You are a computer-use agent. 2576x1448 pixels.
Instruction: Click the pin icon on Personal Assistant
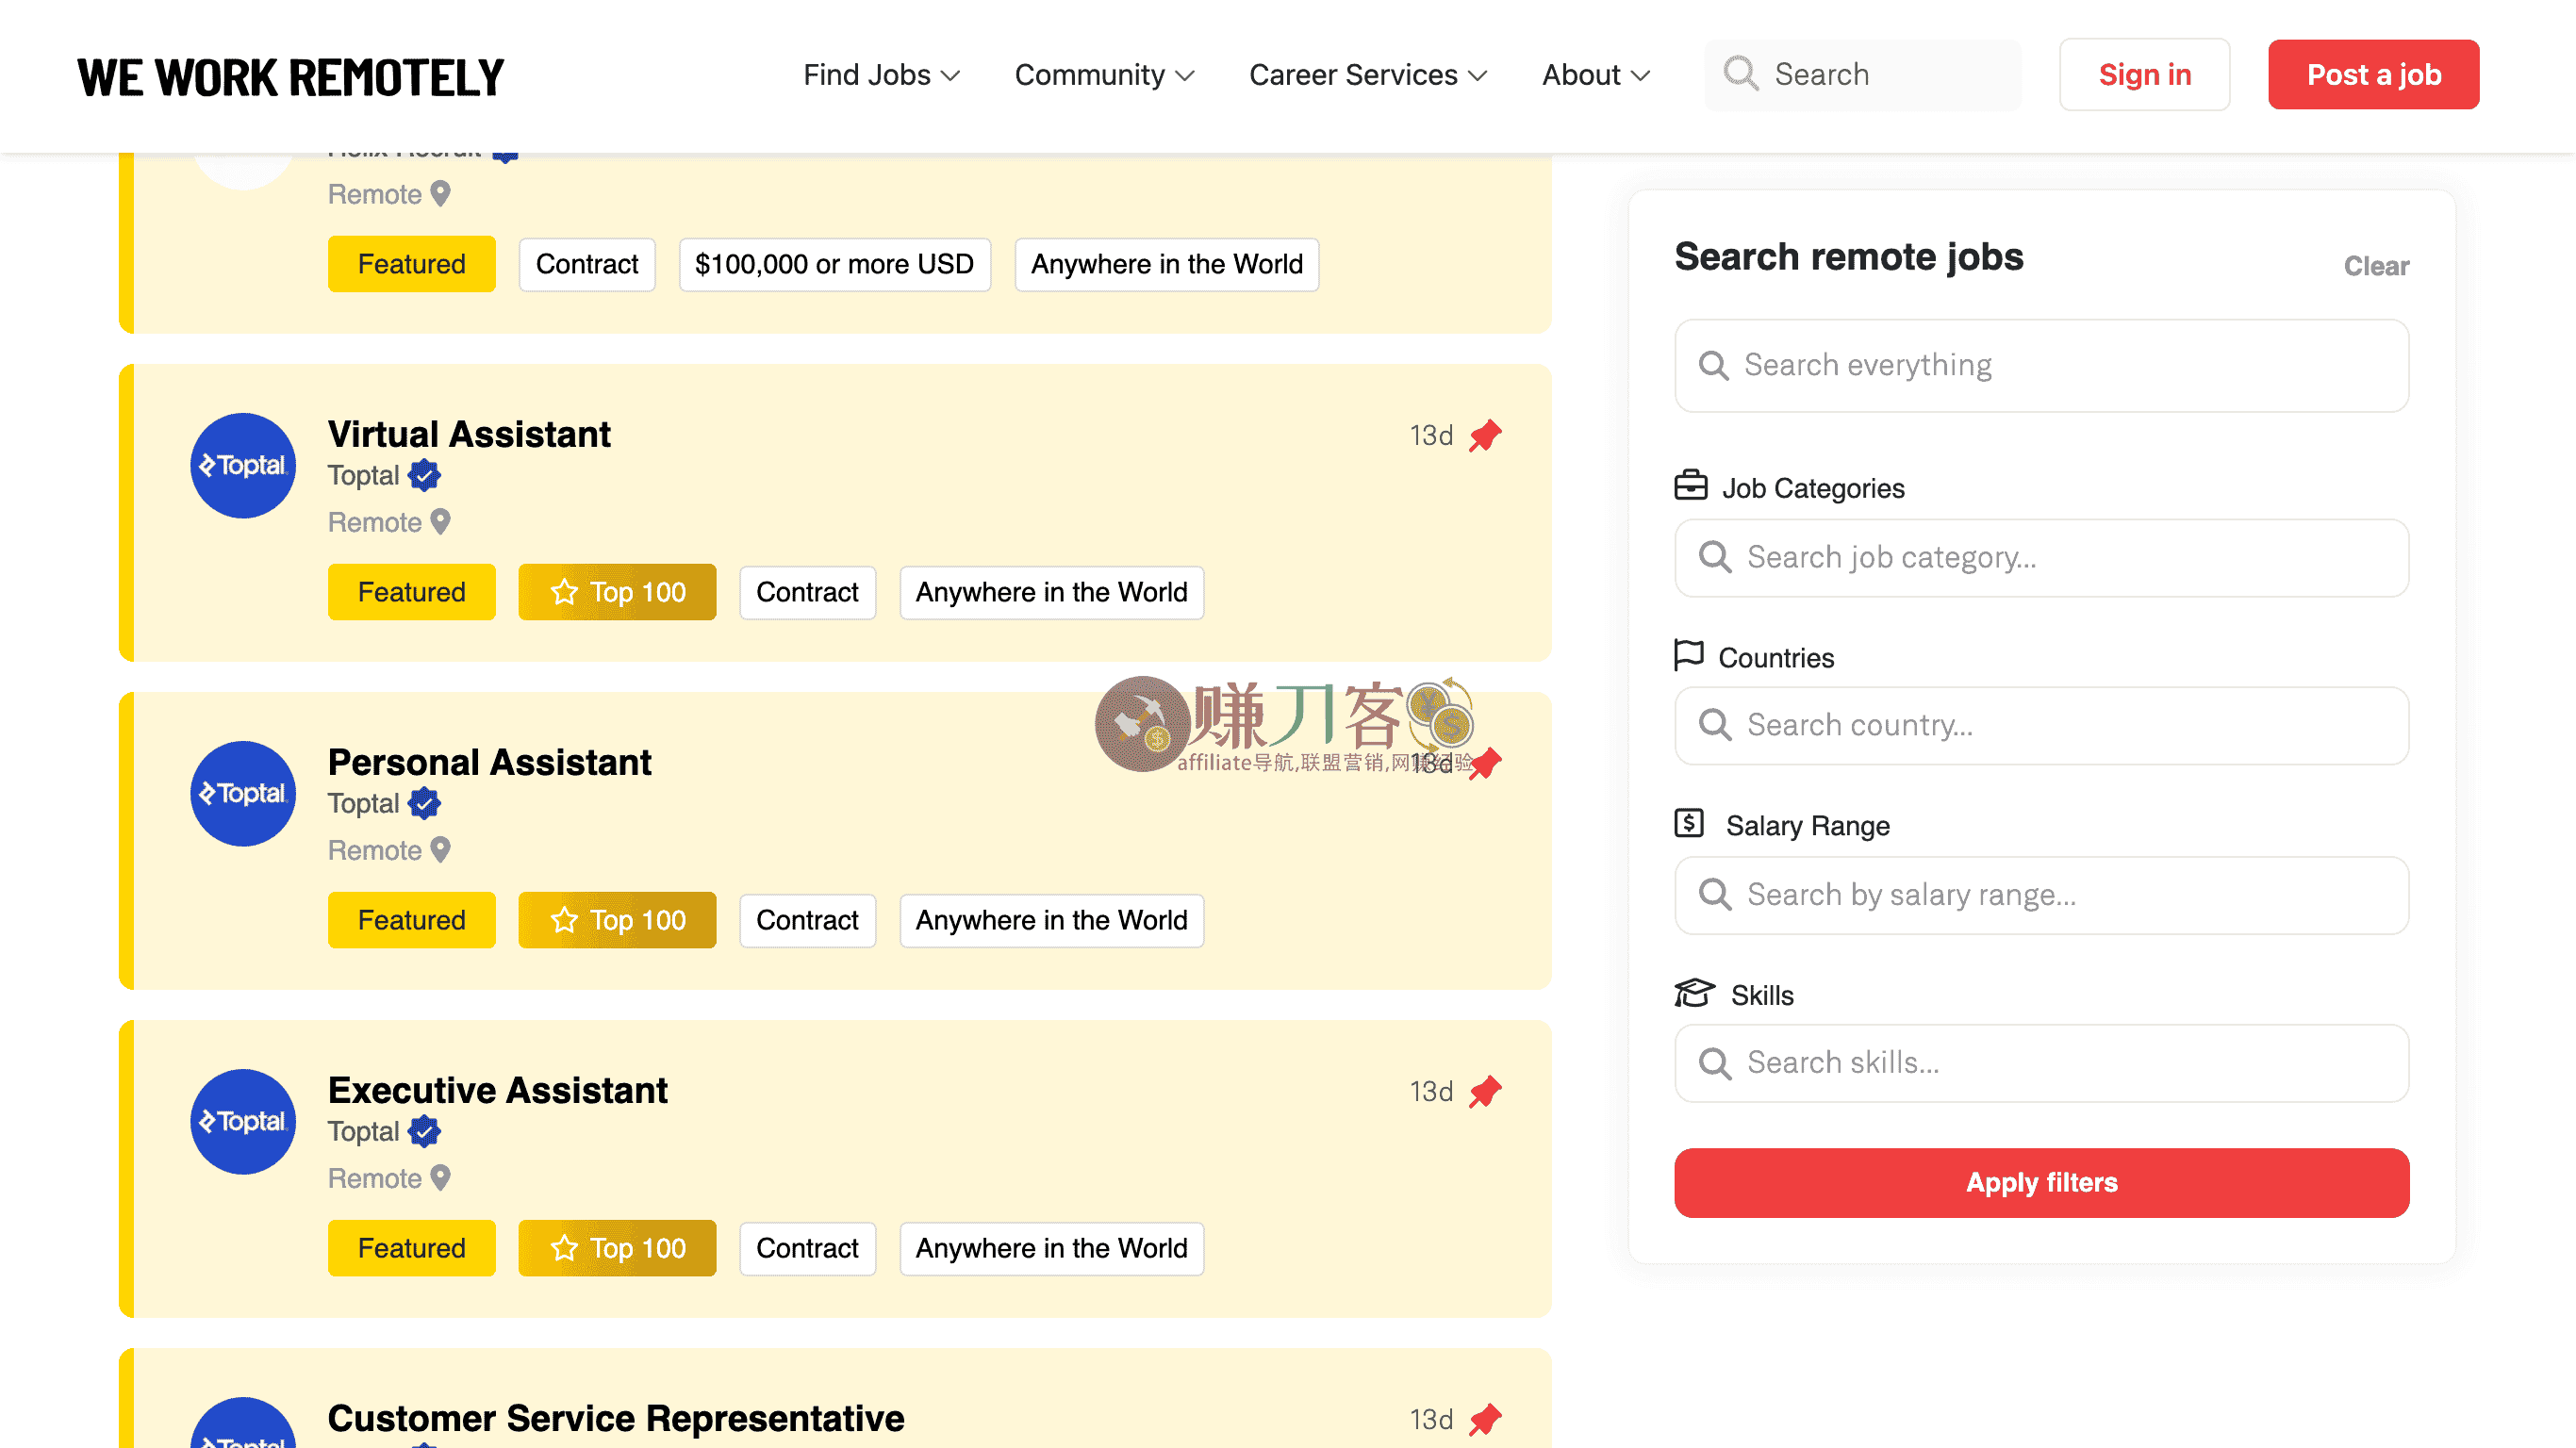pos(1487,764)
